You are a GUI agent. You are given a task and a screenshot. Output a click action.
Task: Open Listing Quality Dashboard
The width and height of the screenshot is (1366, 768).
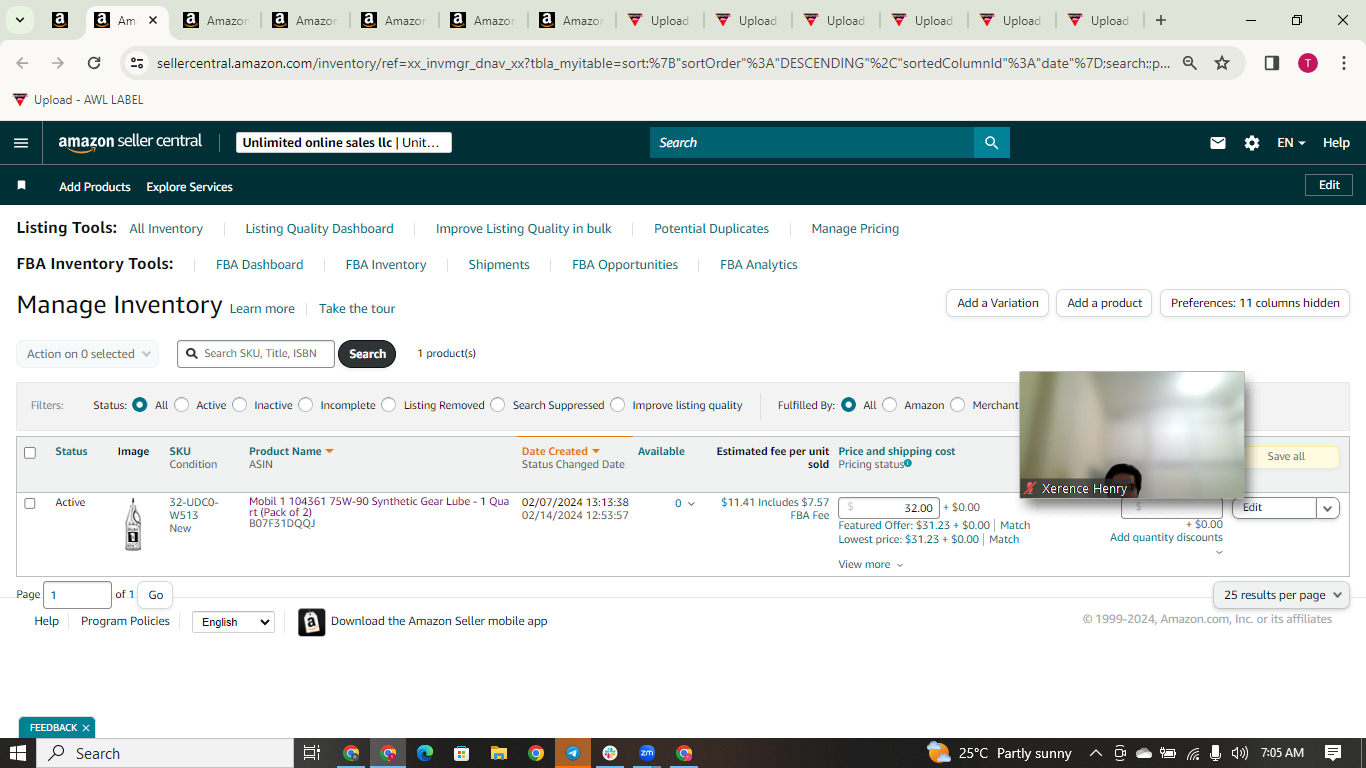pyautogui.click(x=320, y=229)
